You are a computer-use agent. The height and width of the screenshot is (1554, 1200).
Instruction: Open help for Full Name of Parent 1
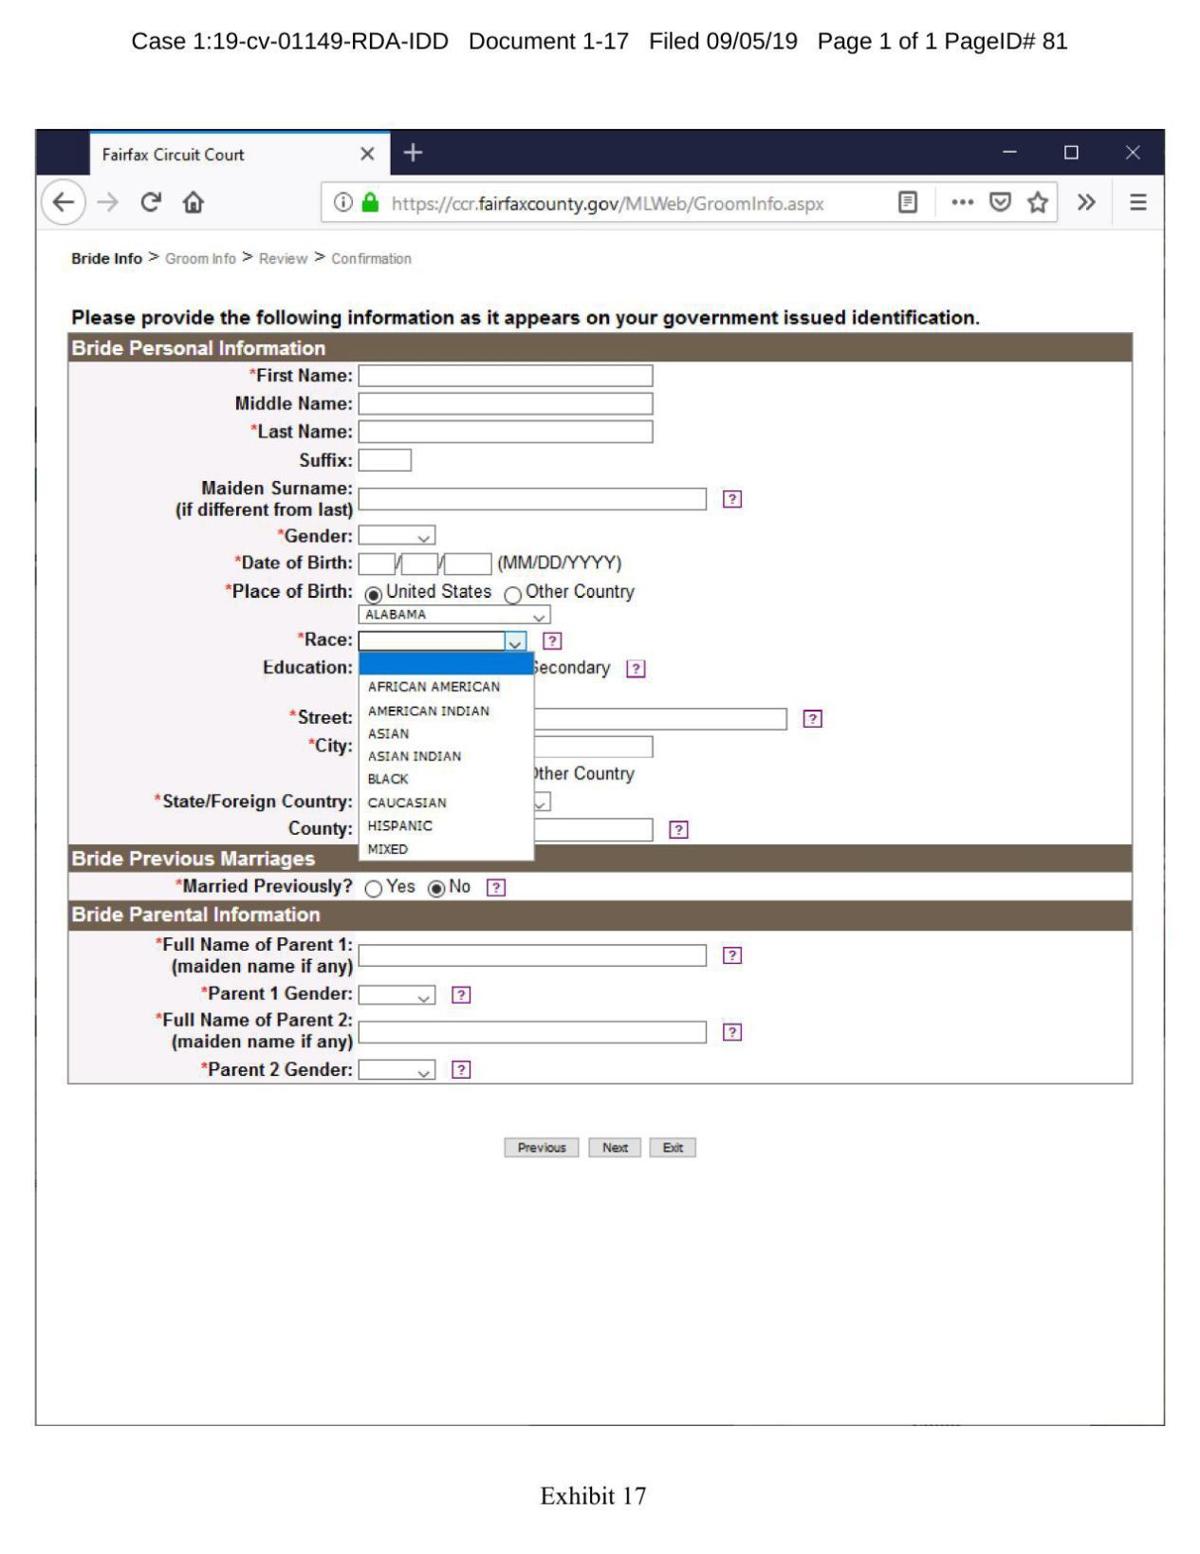tap(732, 956)
